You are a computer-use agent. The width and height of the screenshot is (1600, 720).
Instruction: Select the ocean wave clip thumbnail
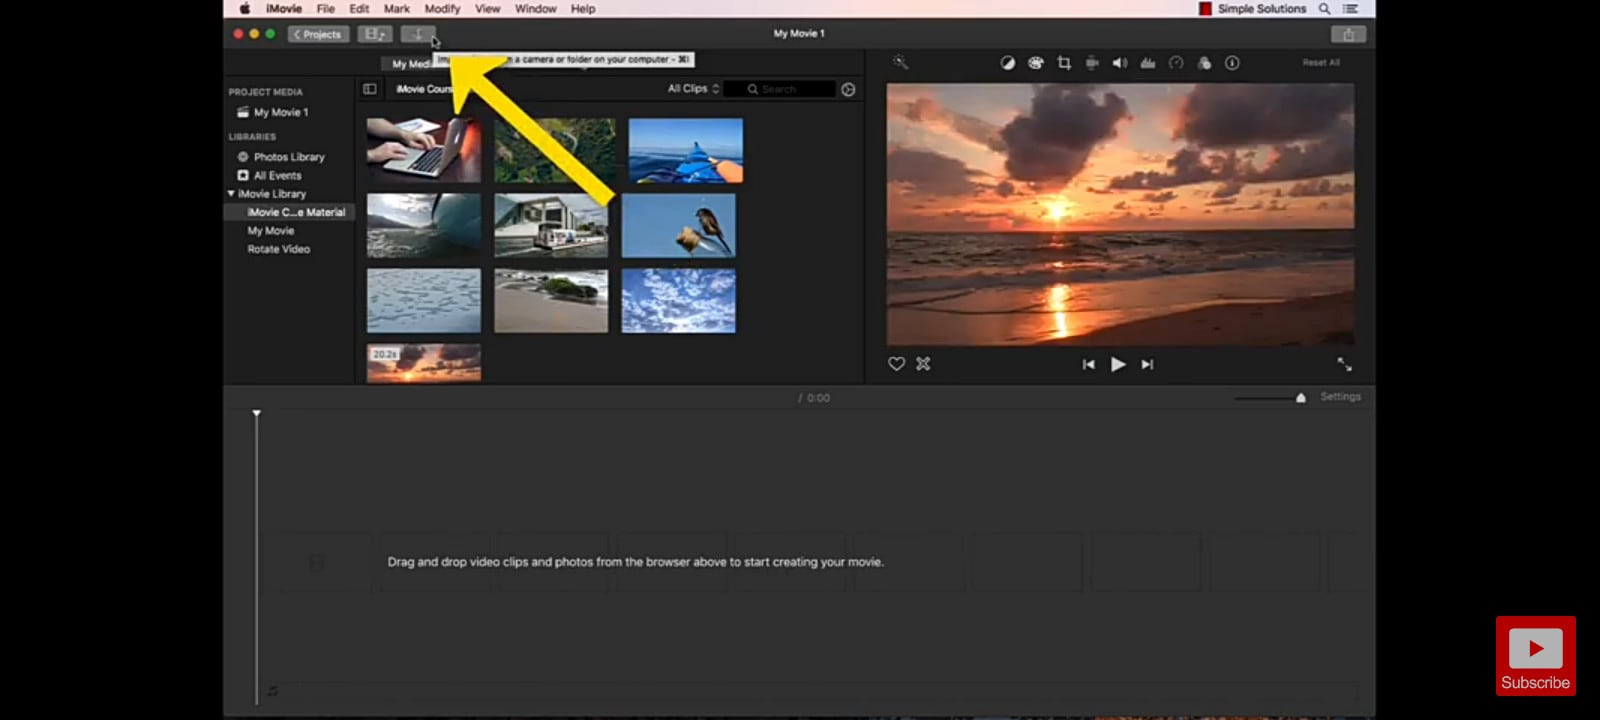click(424, 225)
